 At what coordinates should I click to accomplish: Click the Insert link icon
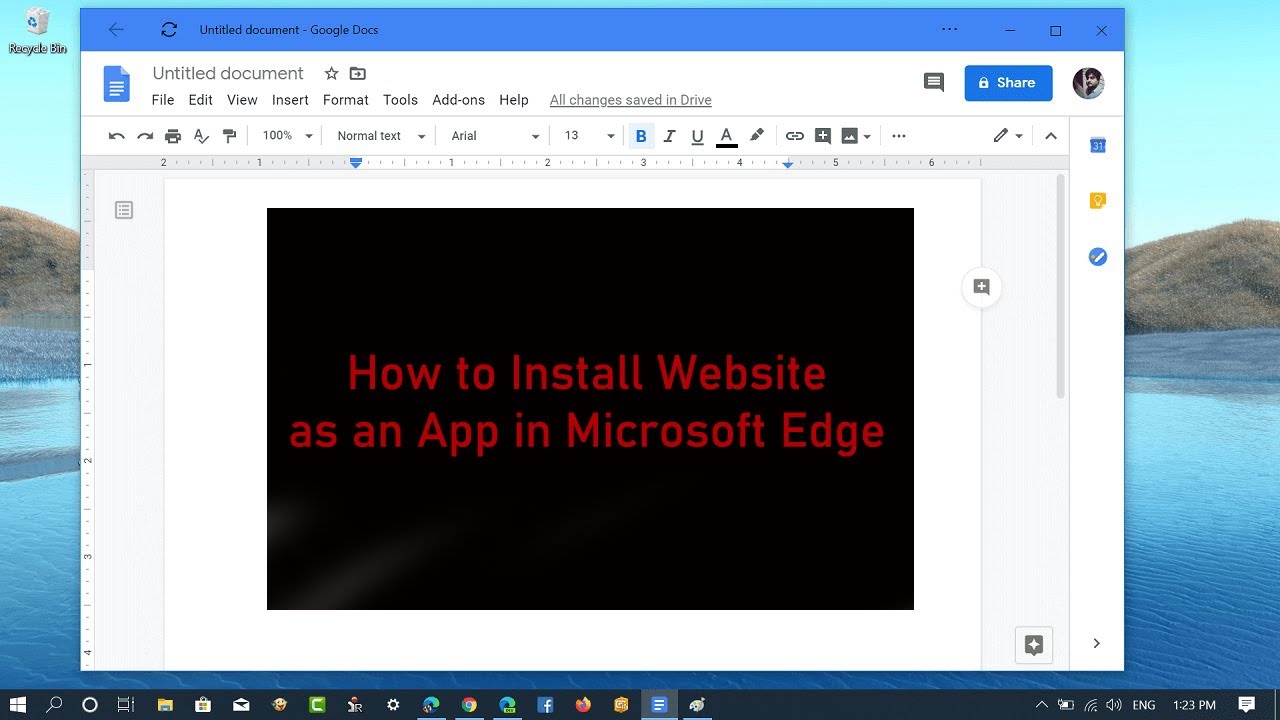point(795,136)
